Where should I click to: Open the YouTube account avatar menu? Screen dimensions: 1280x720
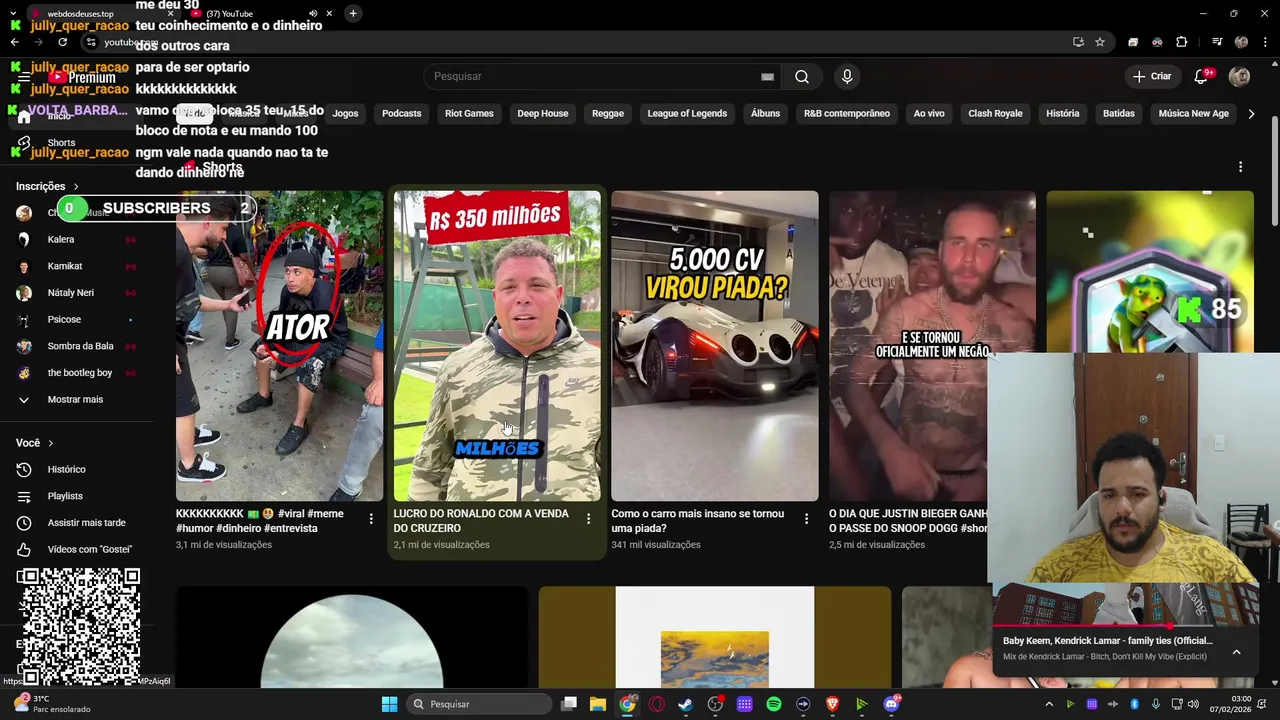(1239, 77)
